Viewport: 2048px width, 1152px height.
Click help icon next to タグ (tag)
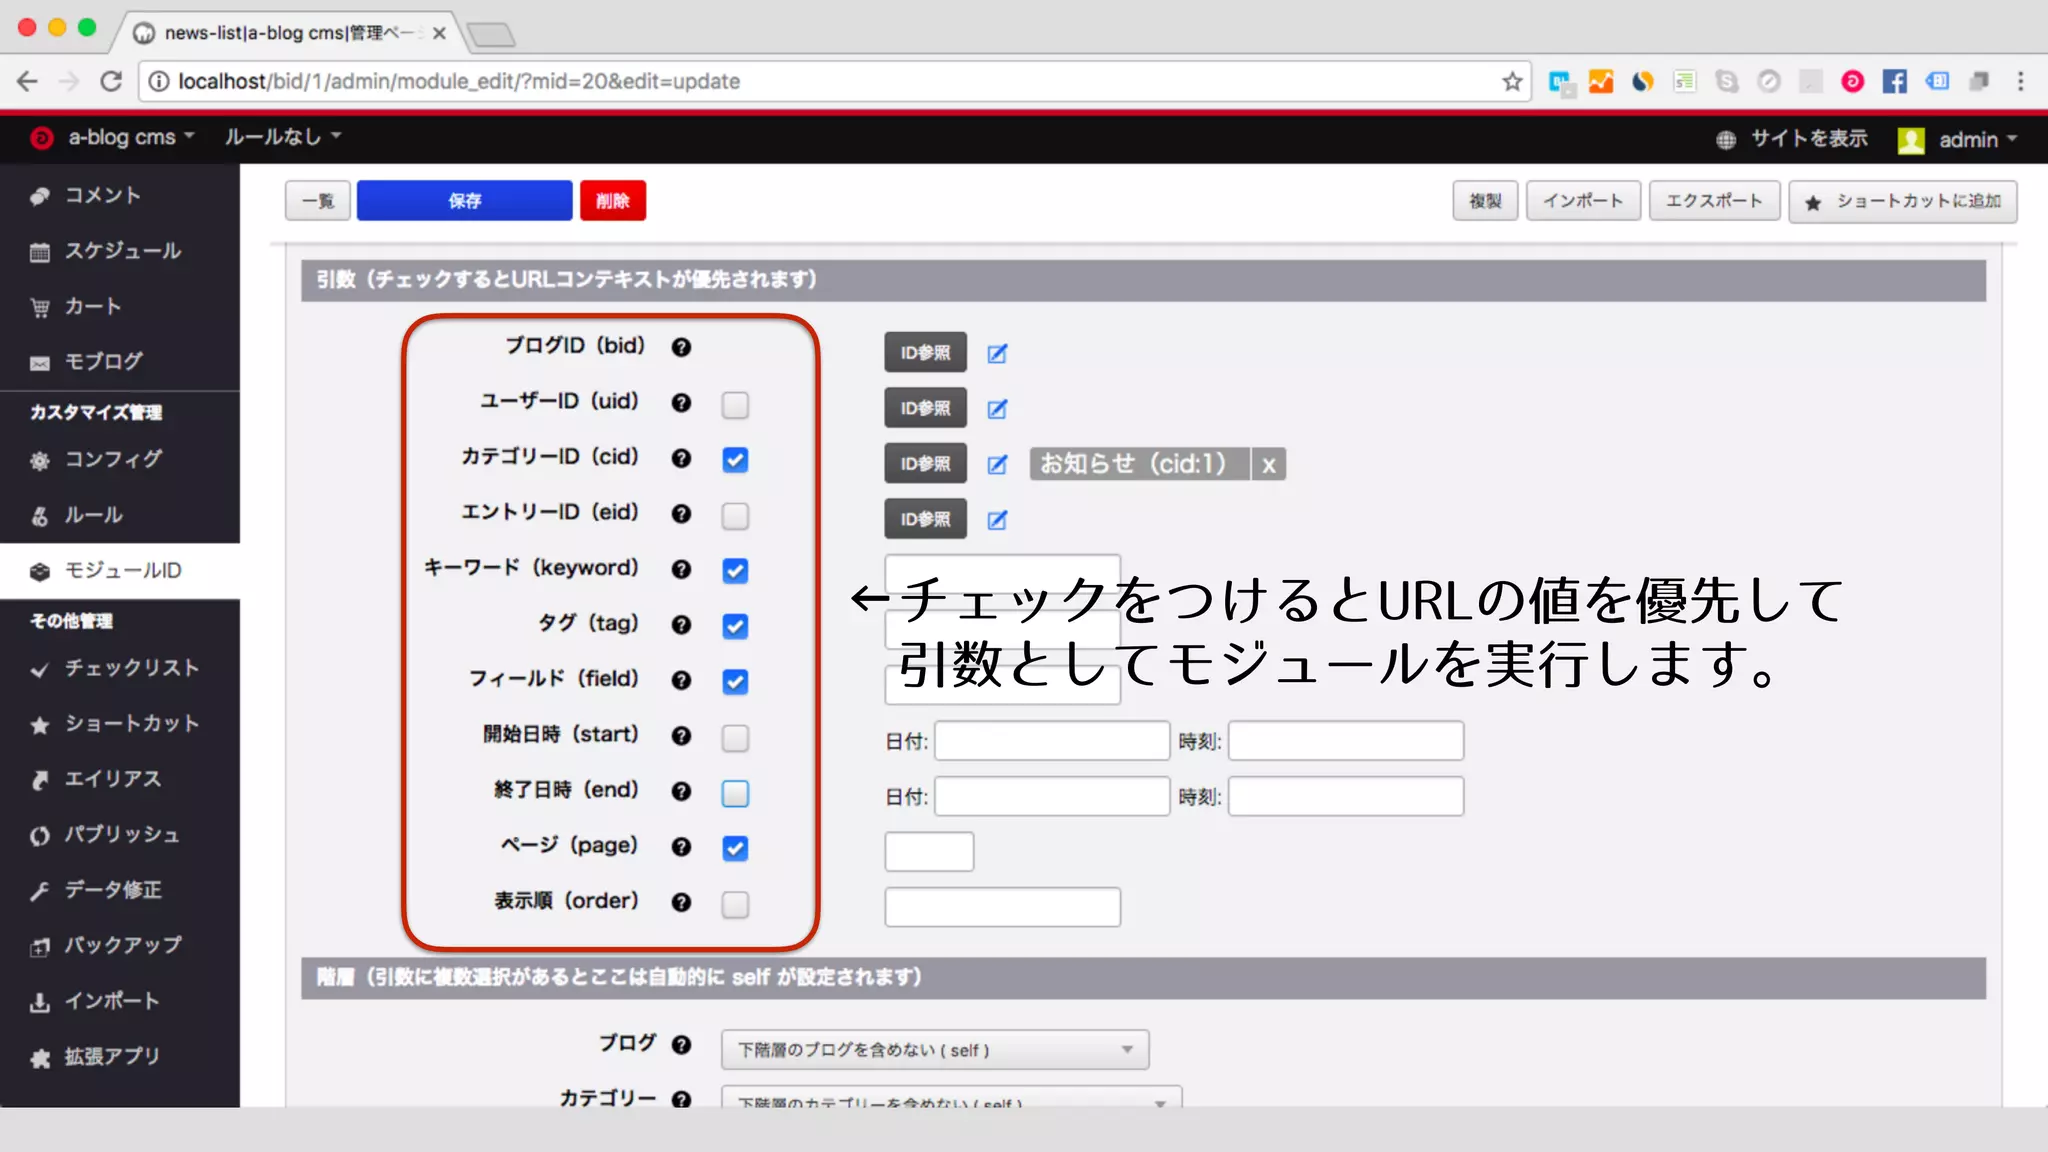coord(681,625)
